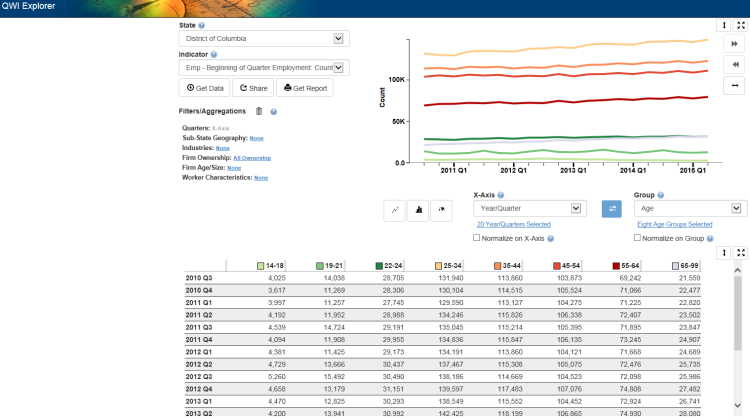Click the 25-34 age color swatch

coord(439,266)
